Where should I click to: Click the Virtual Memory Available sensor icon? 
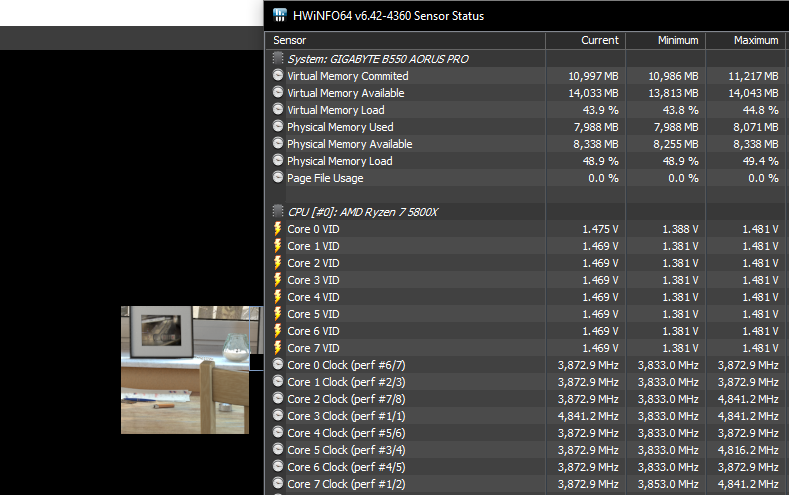(x=278, y=93)
